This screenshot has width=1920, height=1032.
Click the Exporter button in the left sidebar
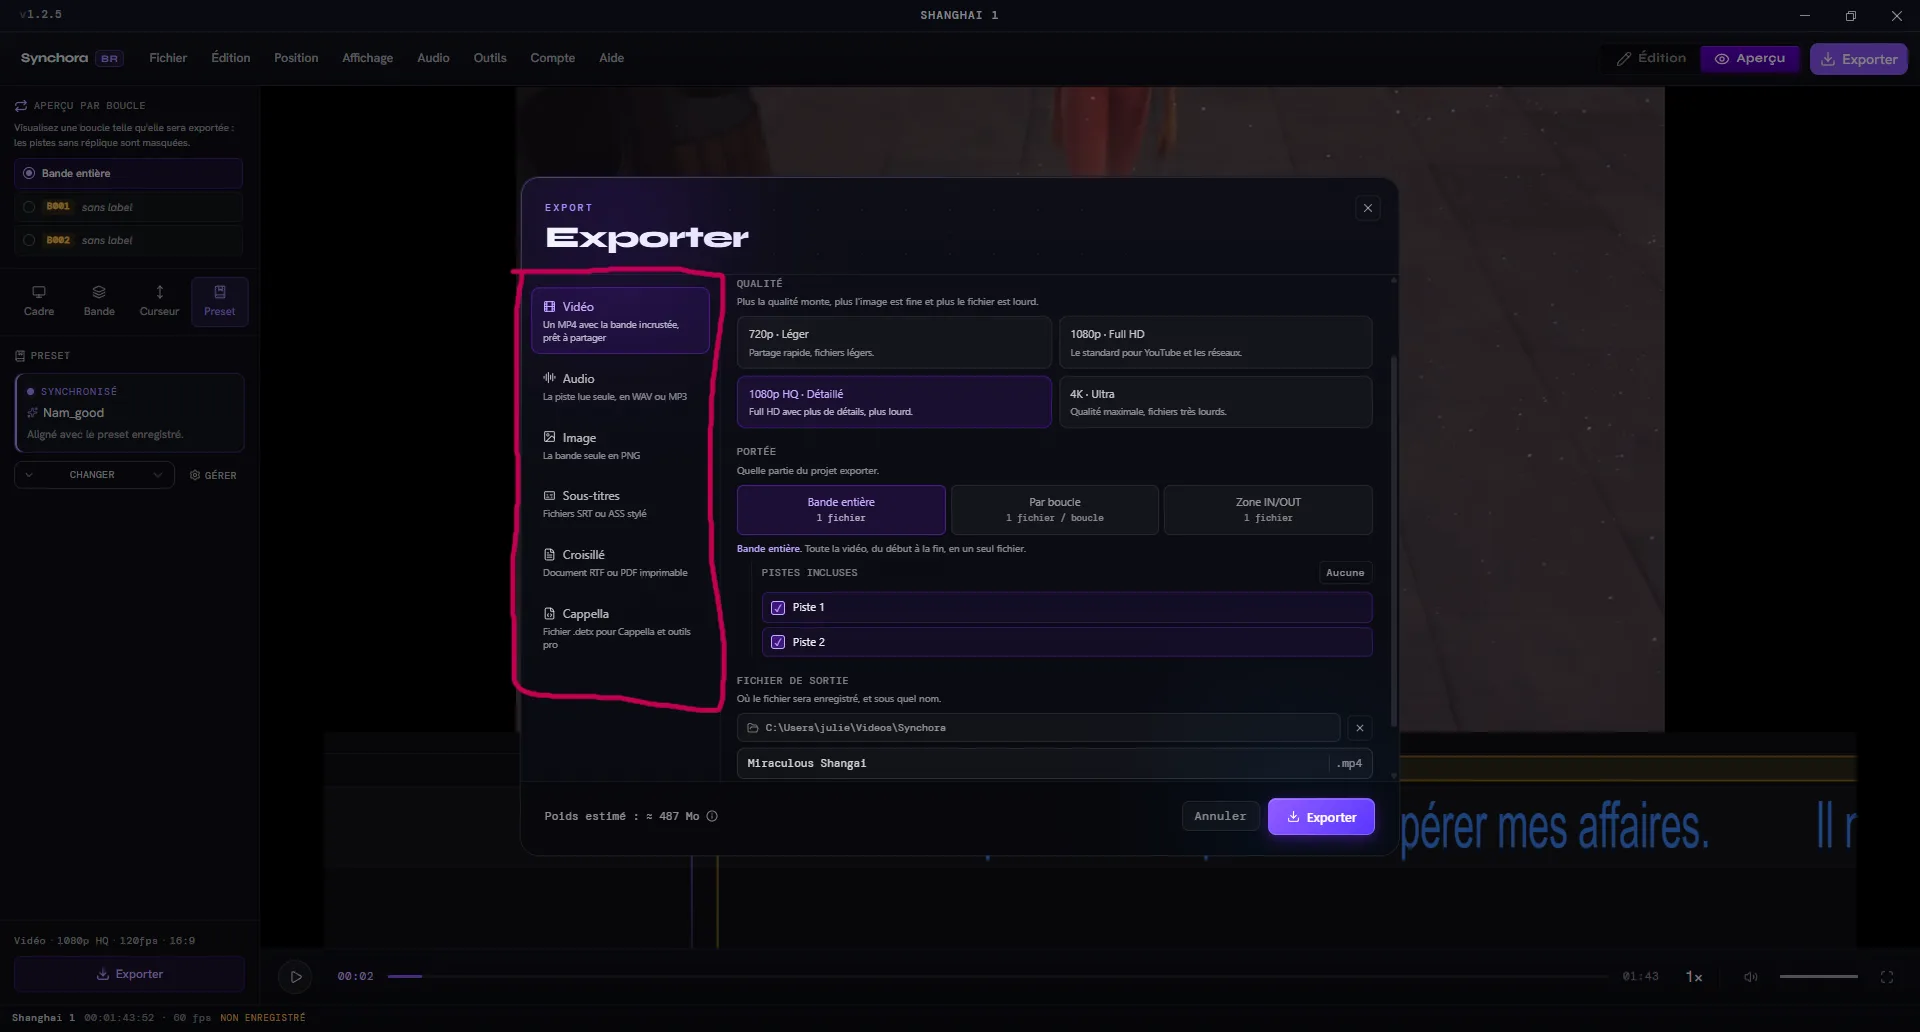tap(129, 974)
